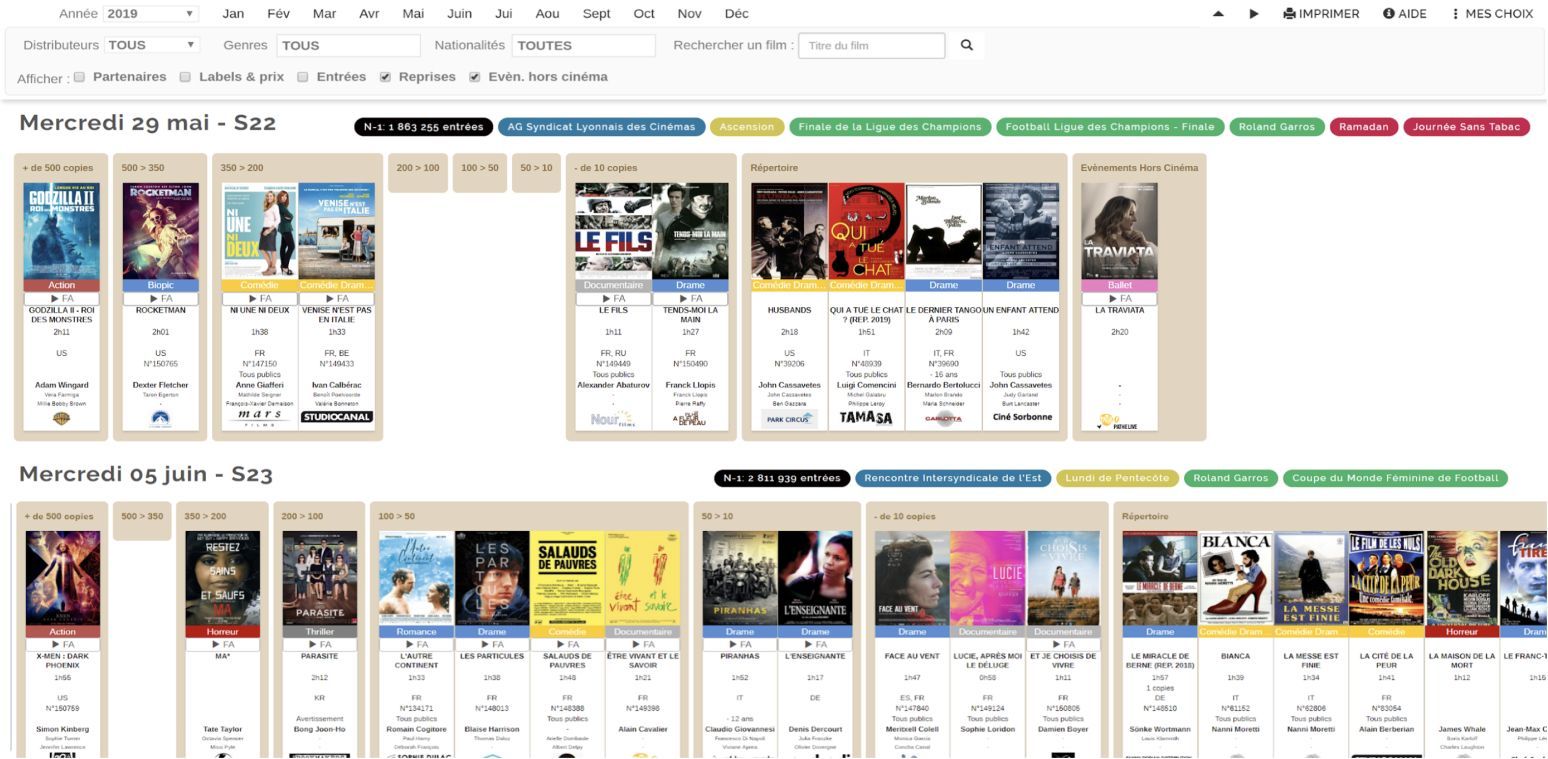Open the Godzilla II poster thumbnail
The height and width of the screenshot is (759, 1548).
tap(62, 231)
